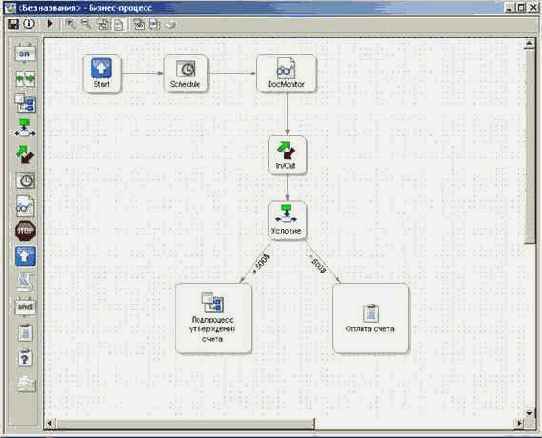Open the process info icon
This screenshot has width=542, height=438.
[x=29, y=24]
